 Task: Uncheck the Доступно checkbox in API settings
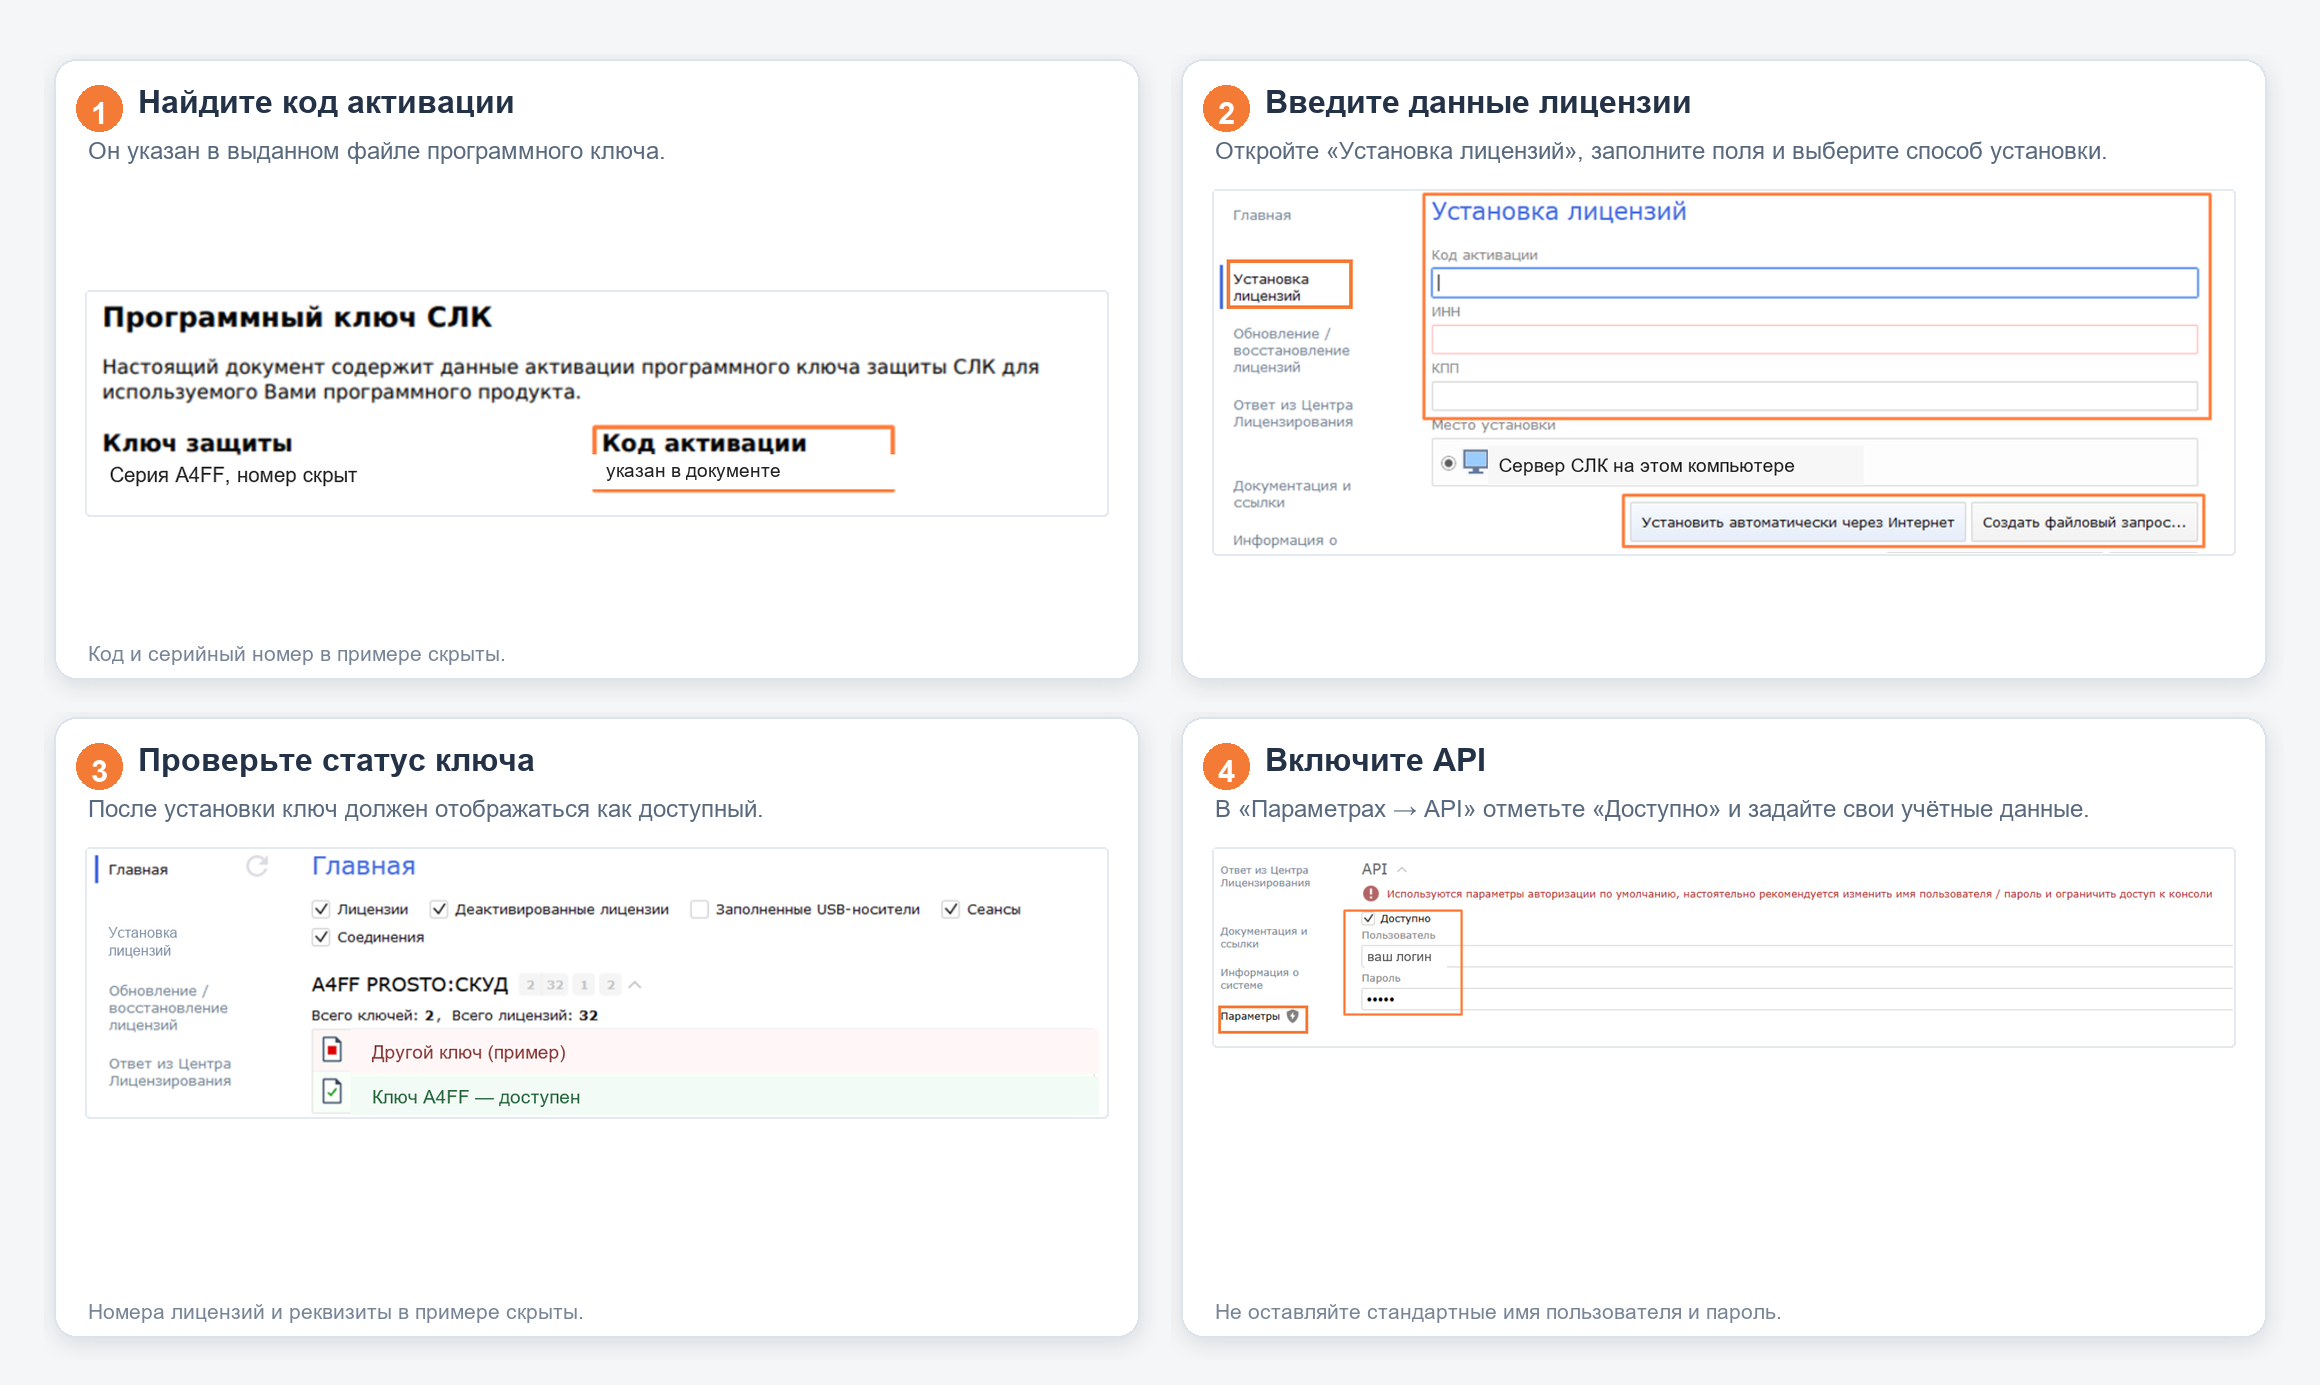(1369, 918)
